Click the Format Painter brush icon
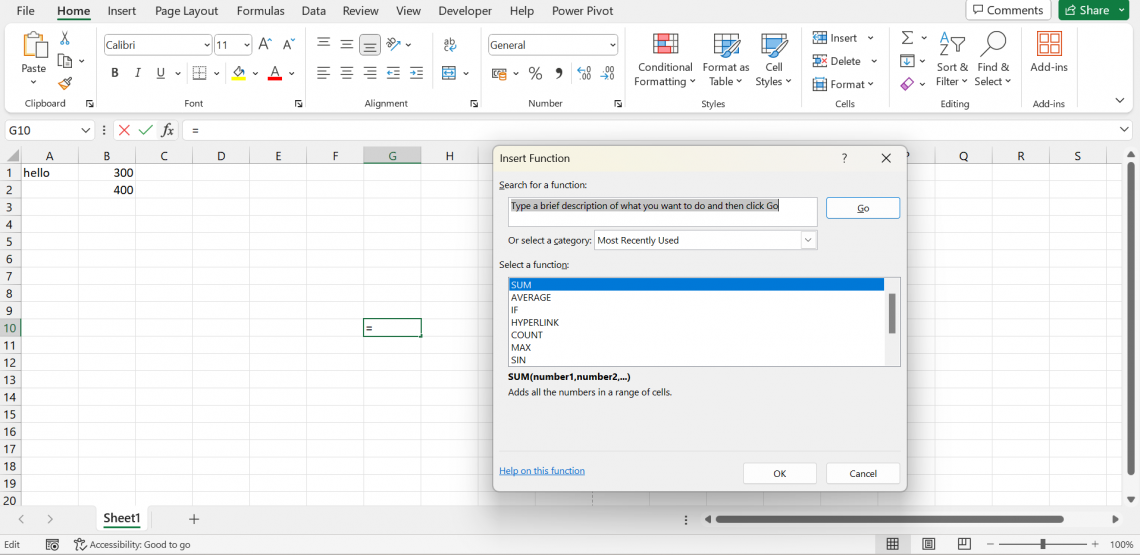This screenshot has width=1140, height=555. point(65,84)
